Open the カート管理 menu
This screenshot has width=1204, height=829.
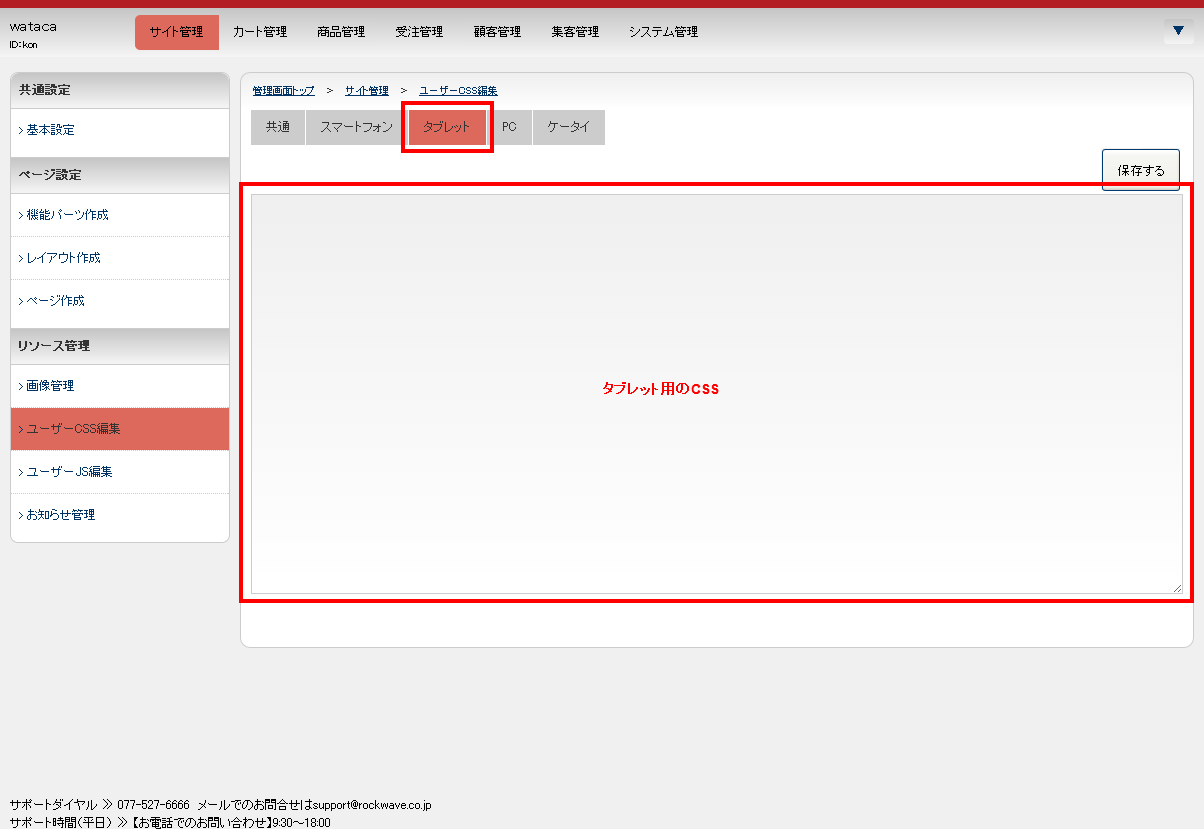click(x=260, y=32)
